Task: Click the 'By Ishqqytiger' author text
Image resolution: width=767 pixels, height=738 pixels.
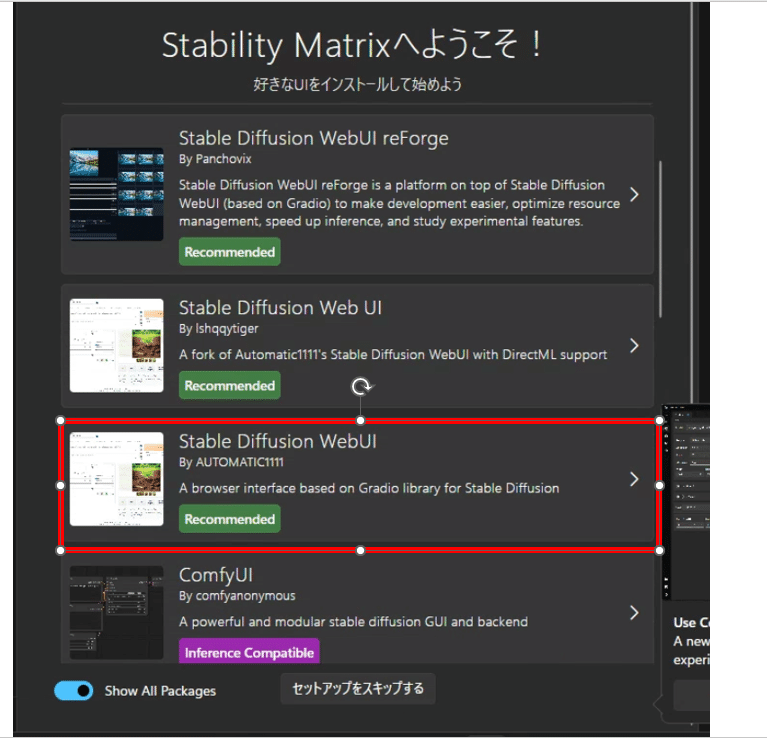Action: point(219,329)
